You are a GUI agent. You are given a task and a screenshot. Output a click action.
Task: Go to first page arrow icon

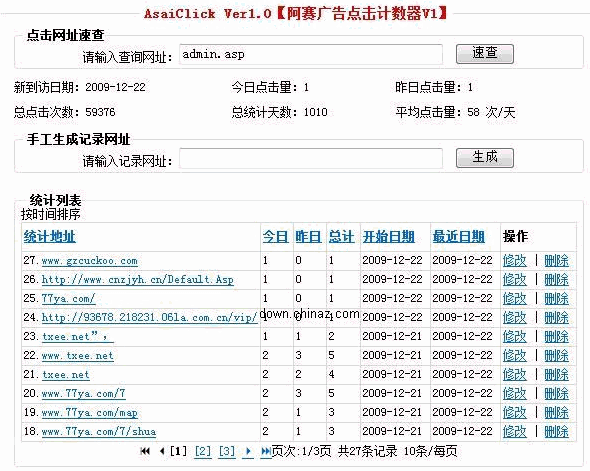[145, 451]
